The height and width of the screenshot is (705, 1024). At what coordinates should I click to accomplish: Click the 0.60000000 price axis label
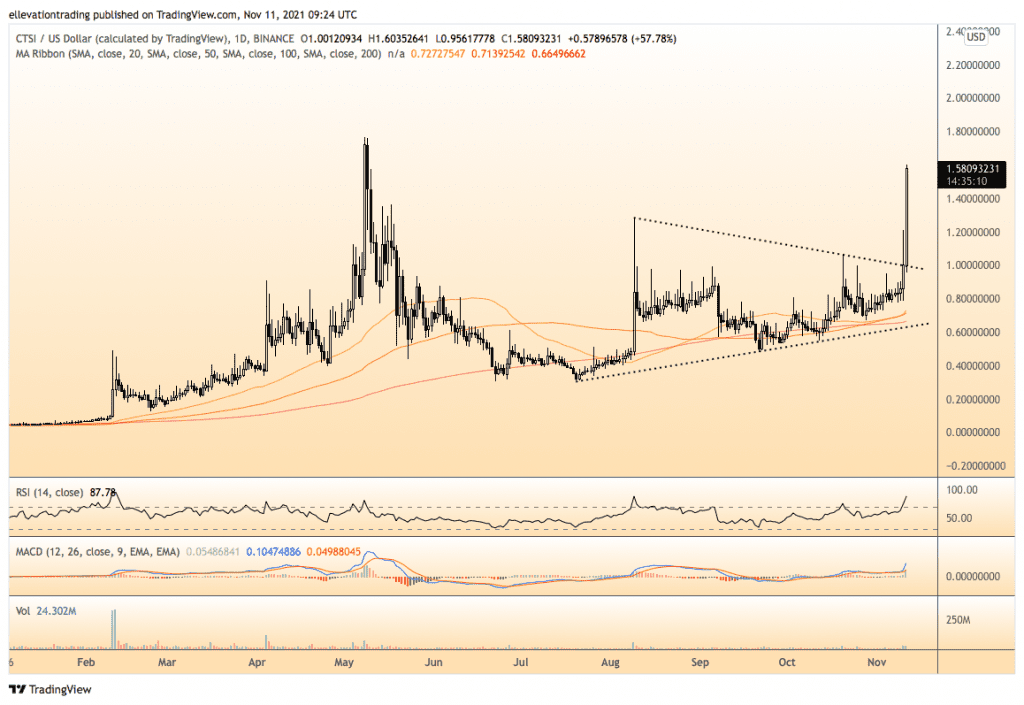tap(972, 332)
